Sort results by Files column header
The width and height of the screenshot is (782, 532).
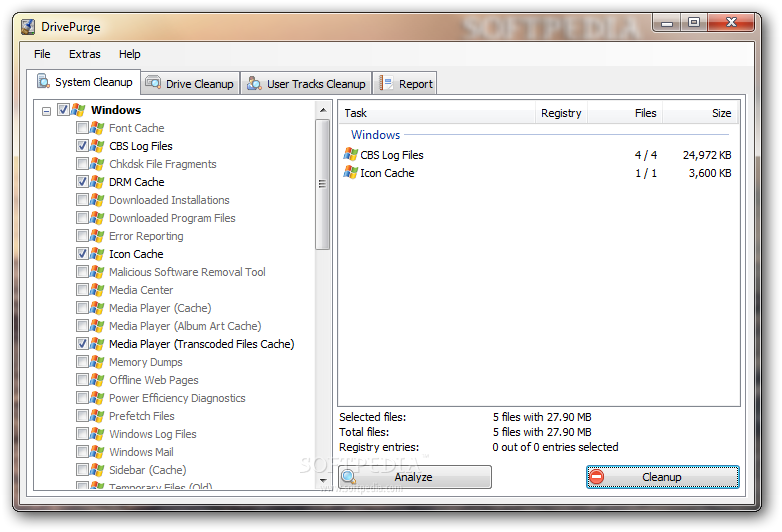pyautogui.click(x=625, y=113)
